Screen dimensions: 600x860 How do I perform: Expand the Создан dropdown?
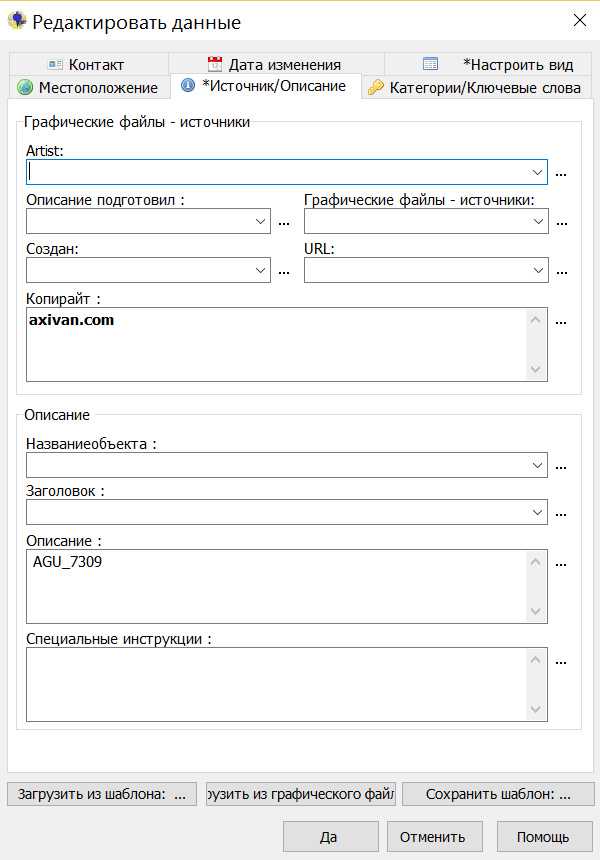coord(261,270)
